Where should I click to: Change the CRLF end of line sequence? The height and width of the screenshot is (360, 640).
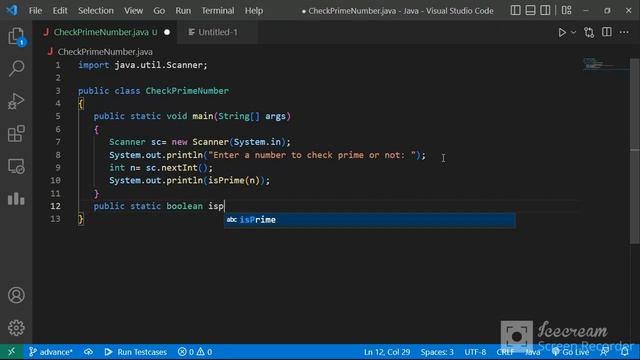click(x=505, y=352)
